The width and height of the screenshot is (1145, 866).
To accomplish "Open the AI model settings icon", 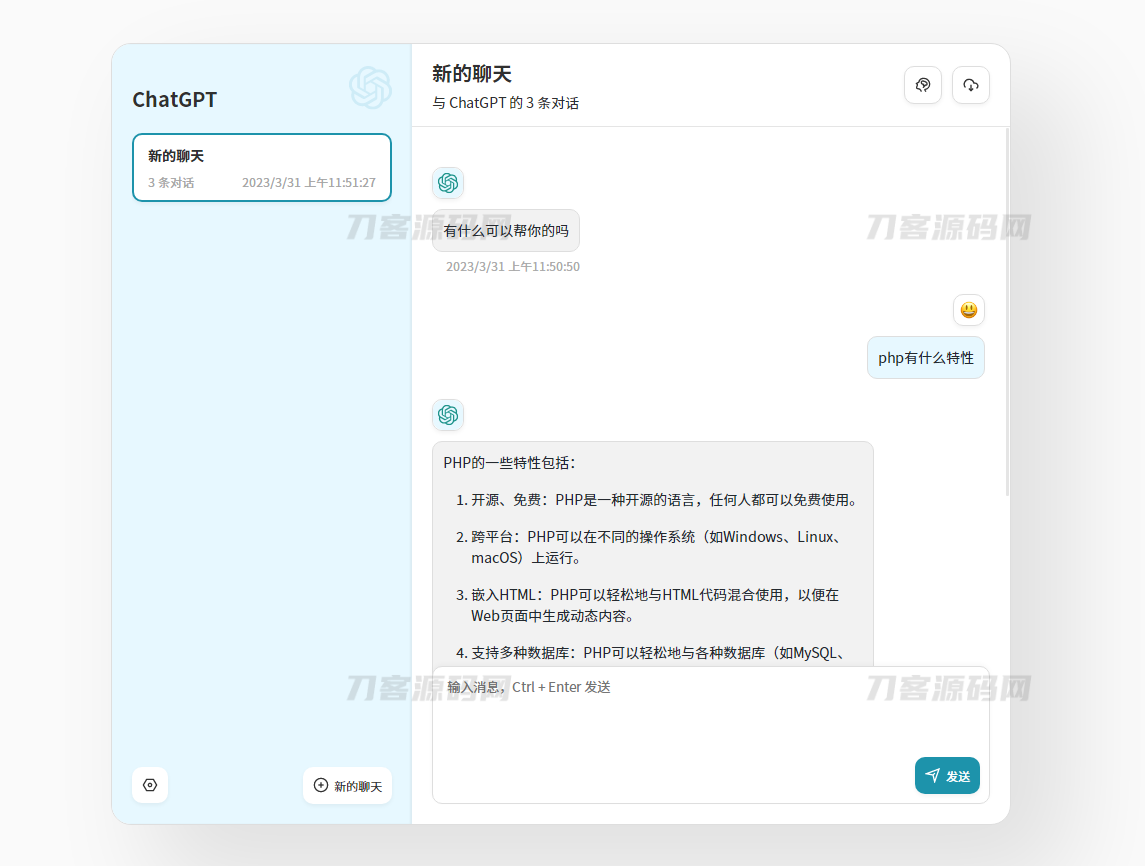I will click(923, 85).
